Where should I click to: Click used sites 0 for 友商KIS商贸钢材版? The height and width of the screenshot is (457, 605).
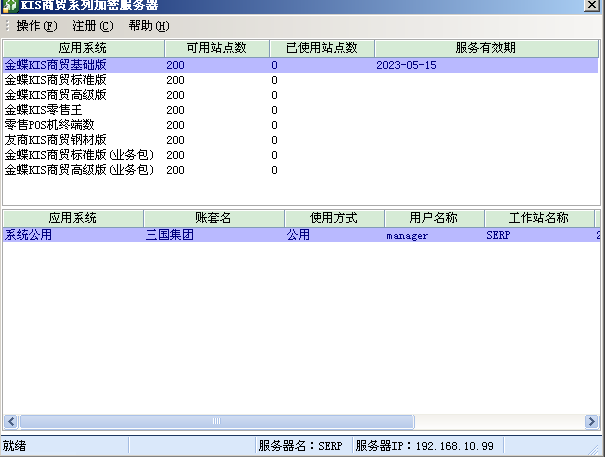pyautogui.click(x=274, y=140)
